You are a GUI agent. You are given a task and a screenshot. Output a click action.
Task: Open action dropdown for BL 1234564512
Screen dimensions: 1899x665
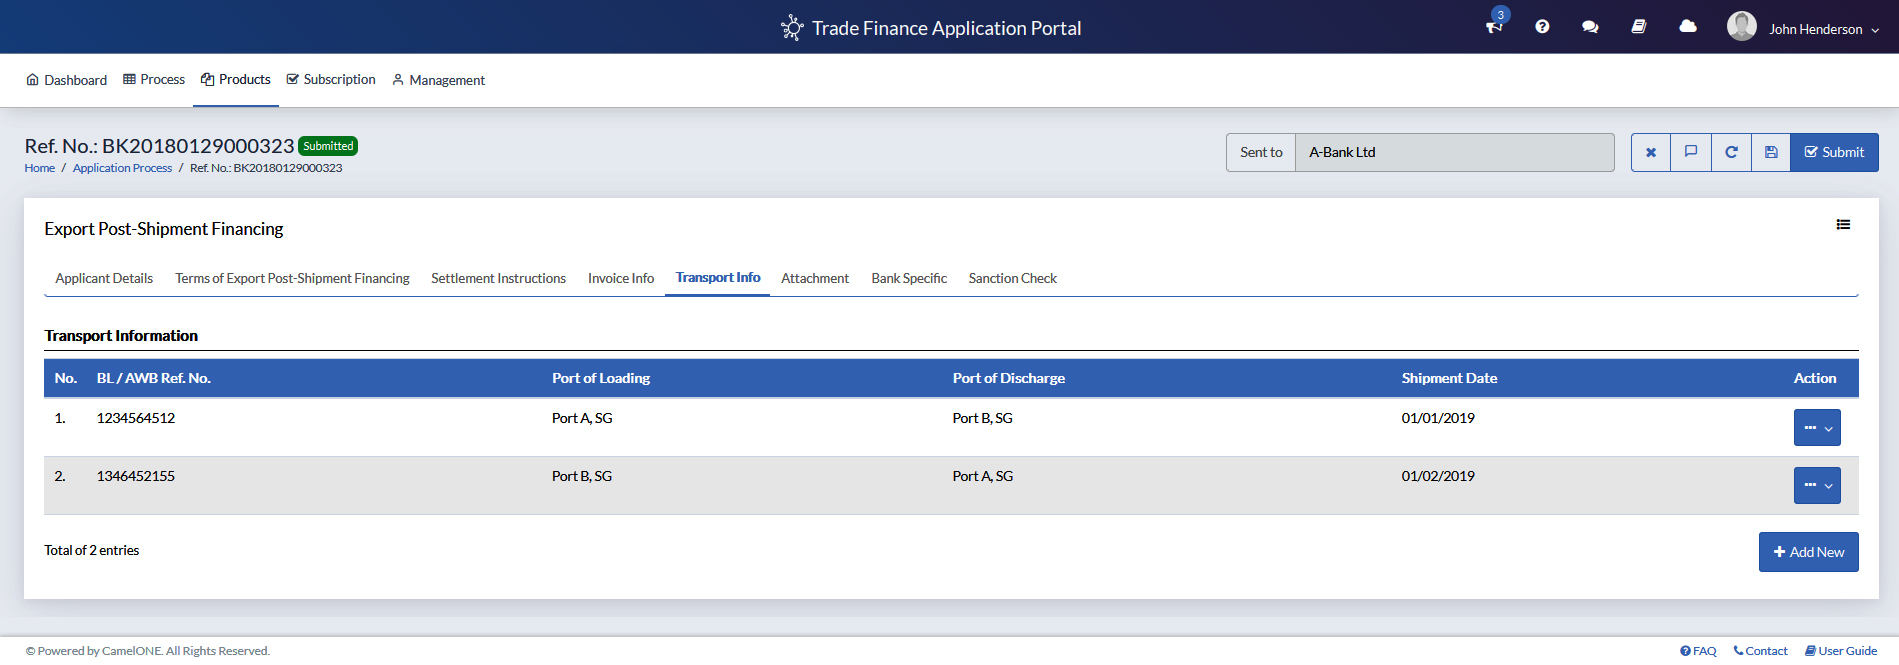pos(1817,428)
